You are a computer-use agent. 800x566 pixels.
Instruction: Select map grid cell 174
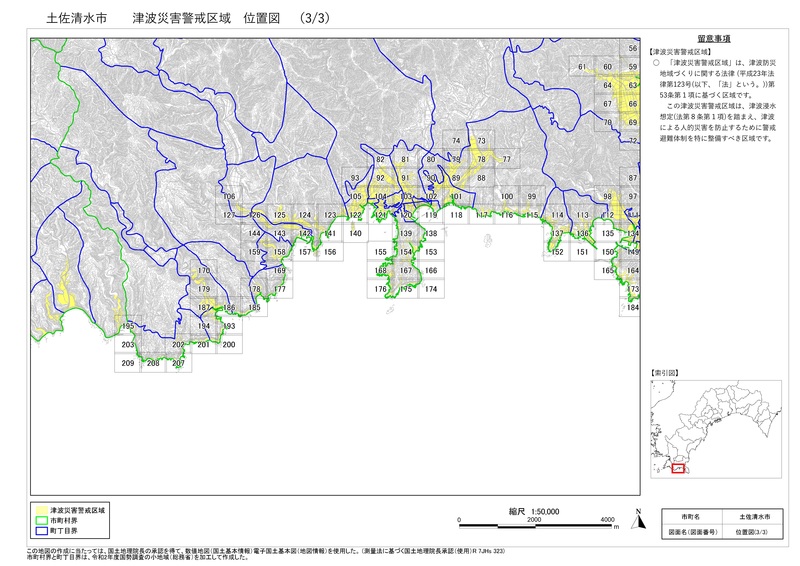pyautogui.click(x=430, y=289)
